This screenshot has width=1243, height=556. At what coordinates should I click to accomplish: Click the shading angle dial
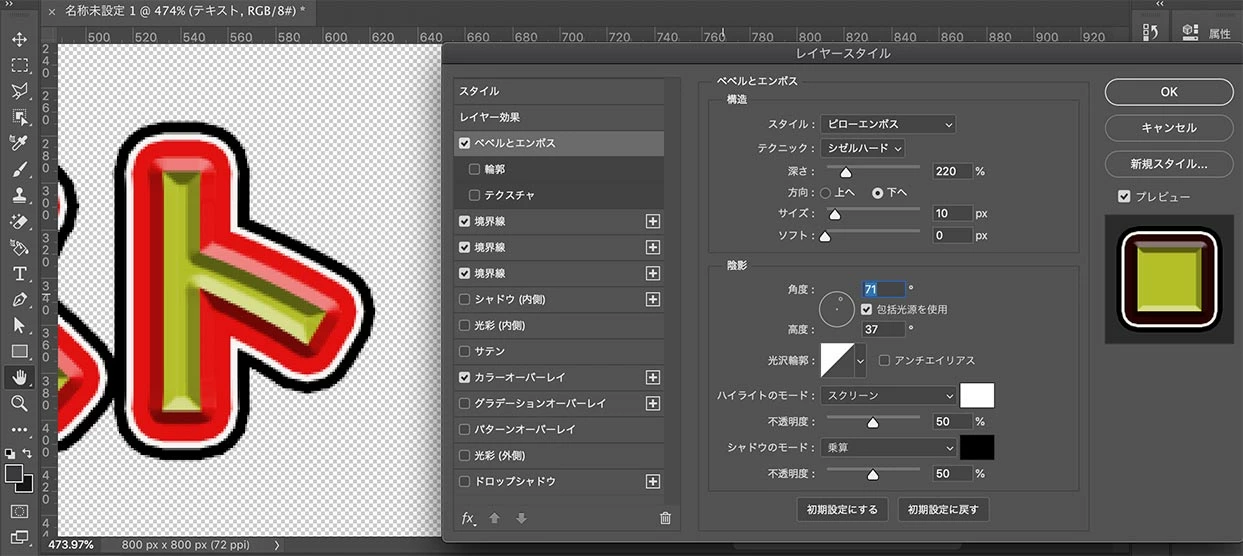838,308
